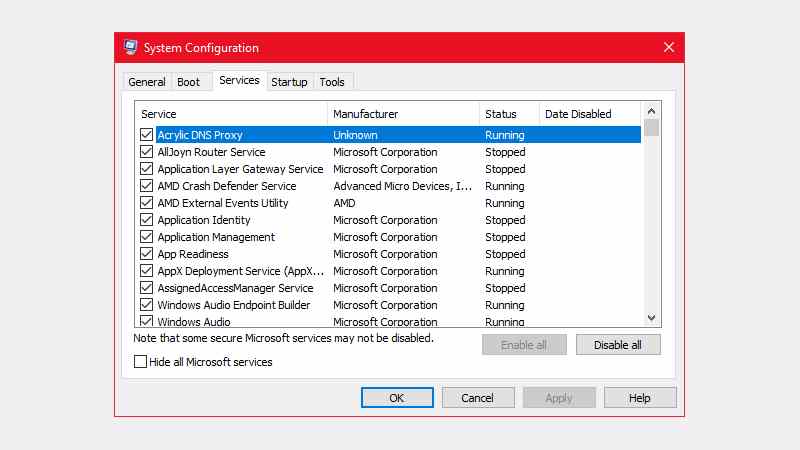Screen dimensions: 800x450
Task: Click the Disable all button
Action: coord(618,345)
